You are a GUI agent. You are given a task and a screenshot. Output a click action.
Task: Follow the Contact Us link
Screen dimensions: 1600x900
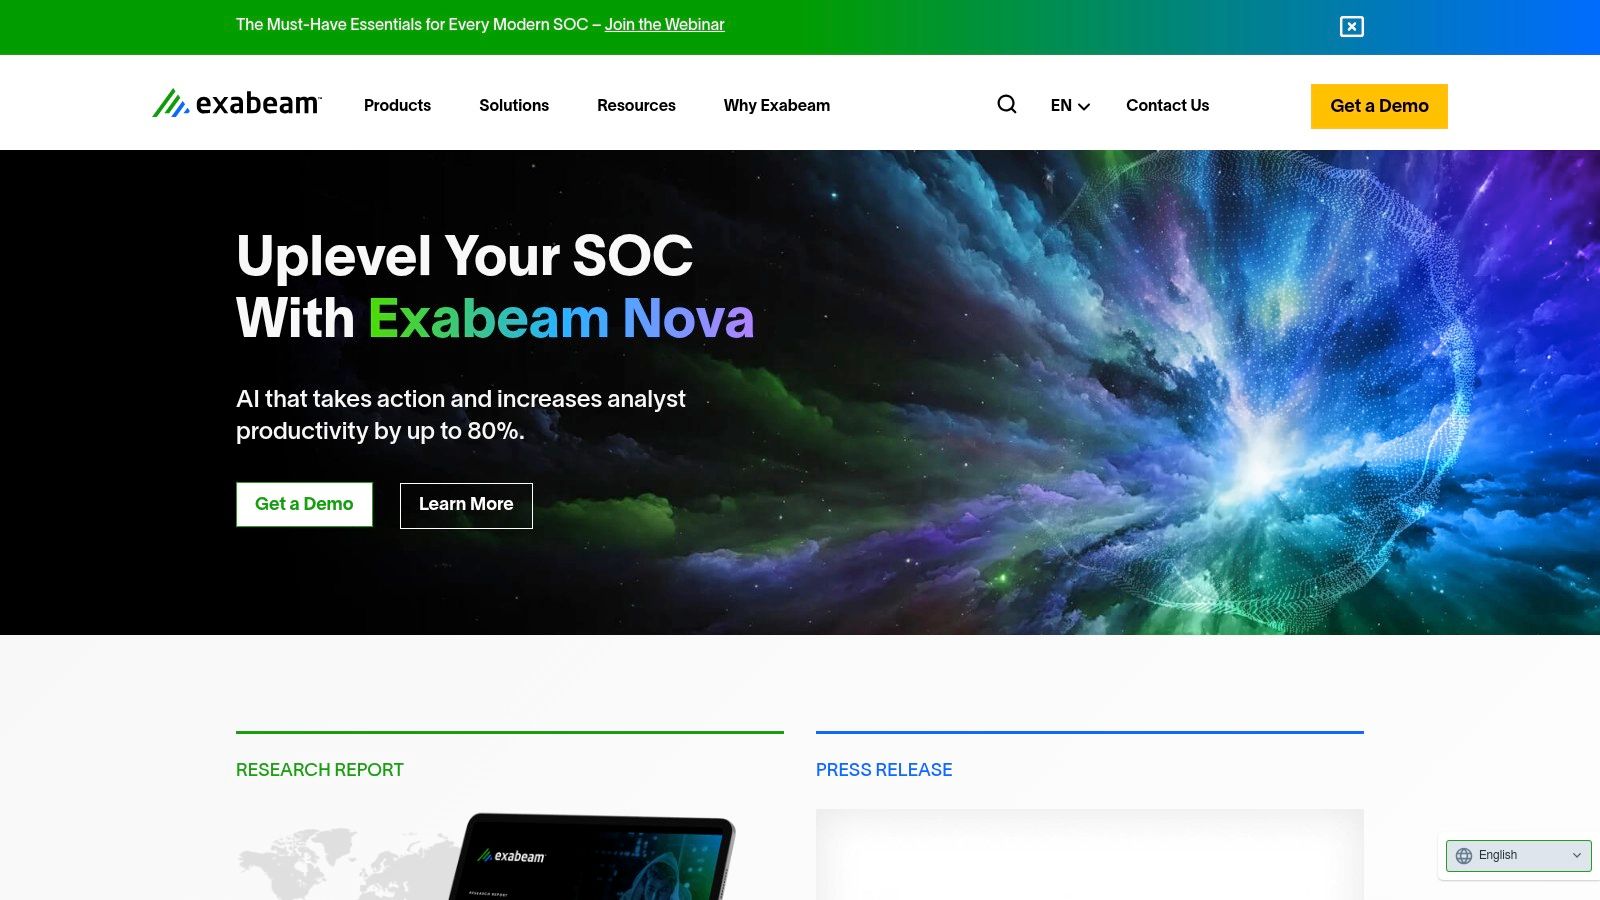click(x=1167, y=105)
